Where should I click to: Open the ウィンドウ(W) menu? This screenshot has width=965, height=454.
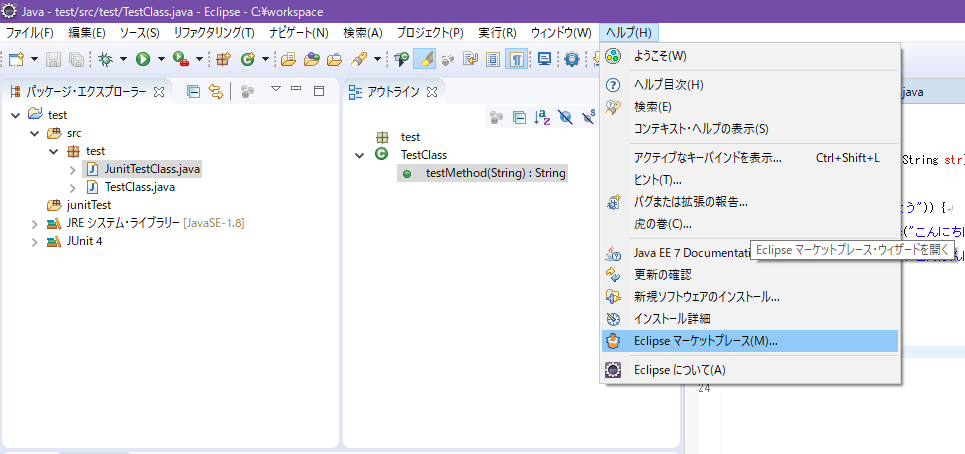561,33
